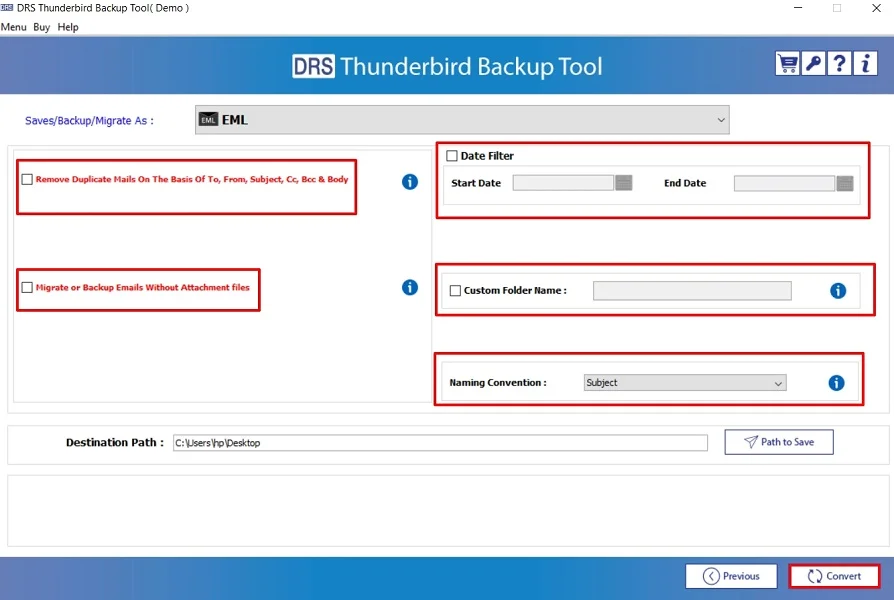Click info icon next to Naming Convention
This screenshot has width=894, height=600.
[x=837, y=382]
